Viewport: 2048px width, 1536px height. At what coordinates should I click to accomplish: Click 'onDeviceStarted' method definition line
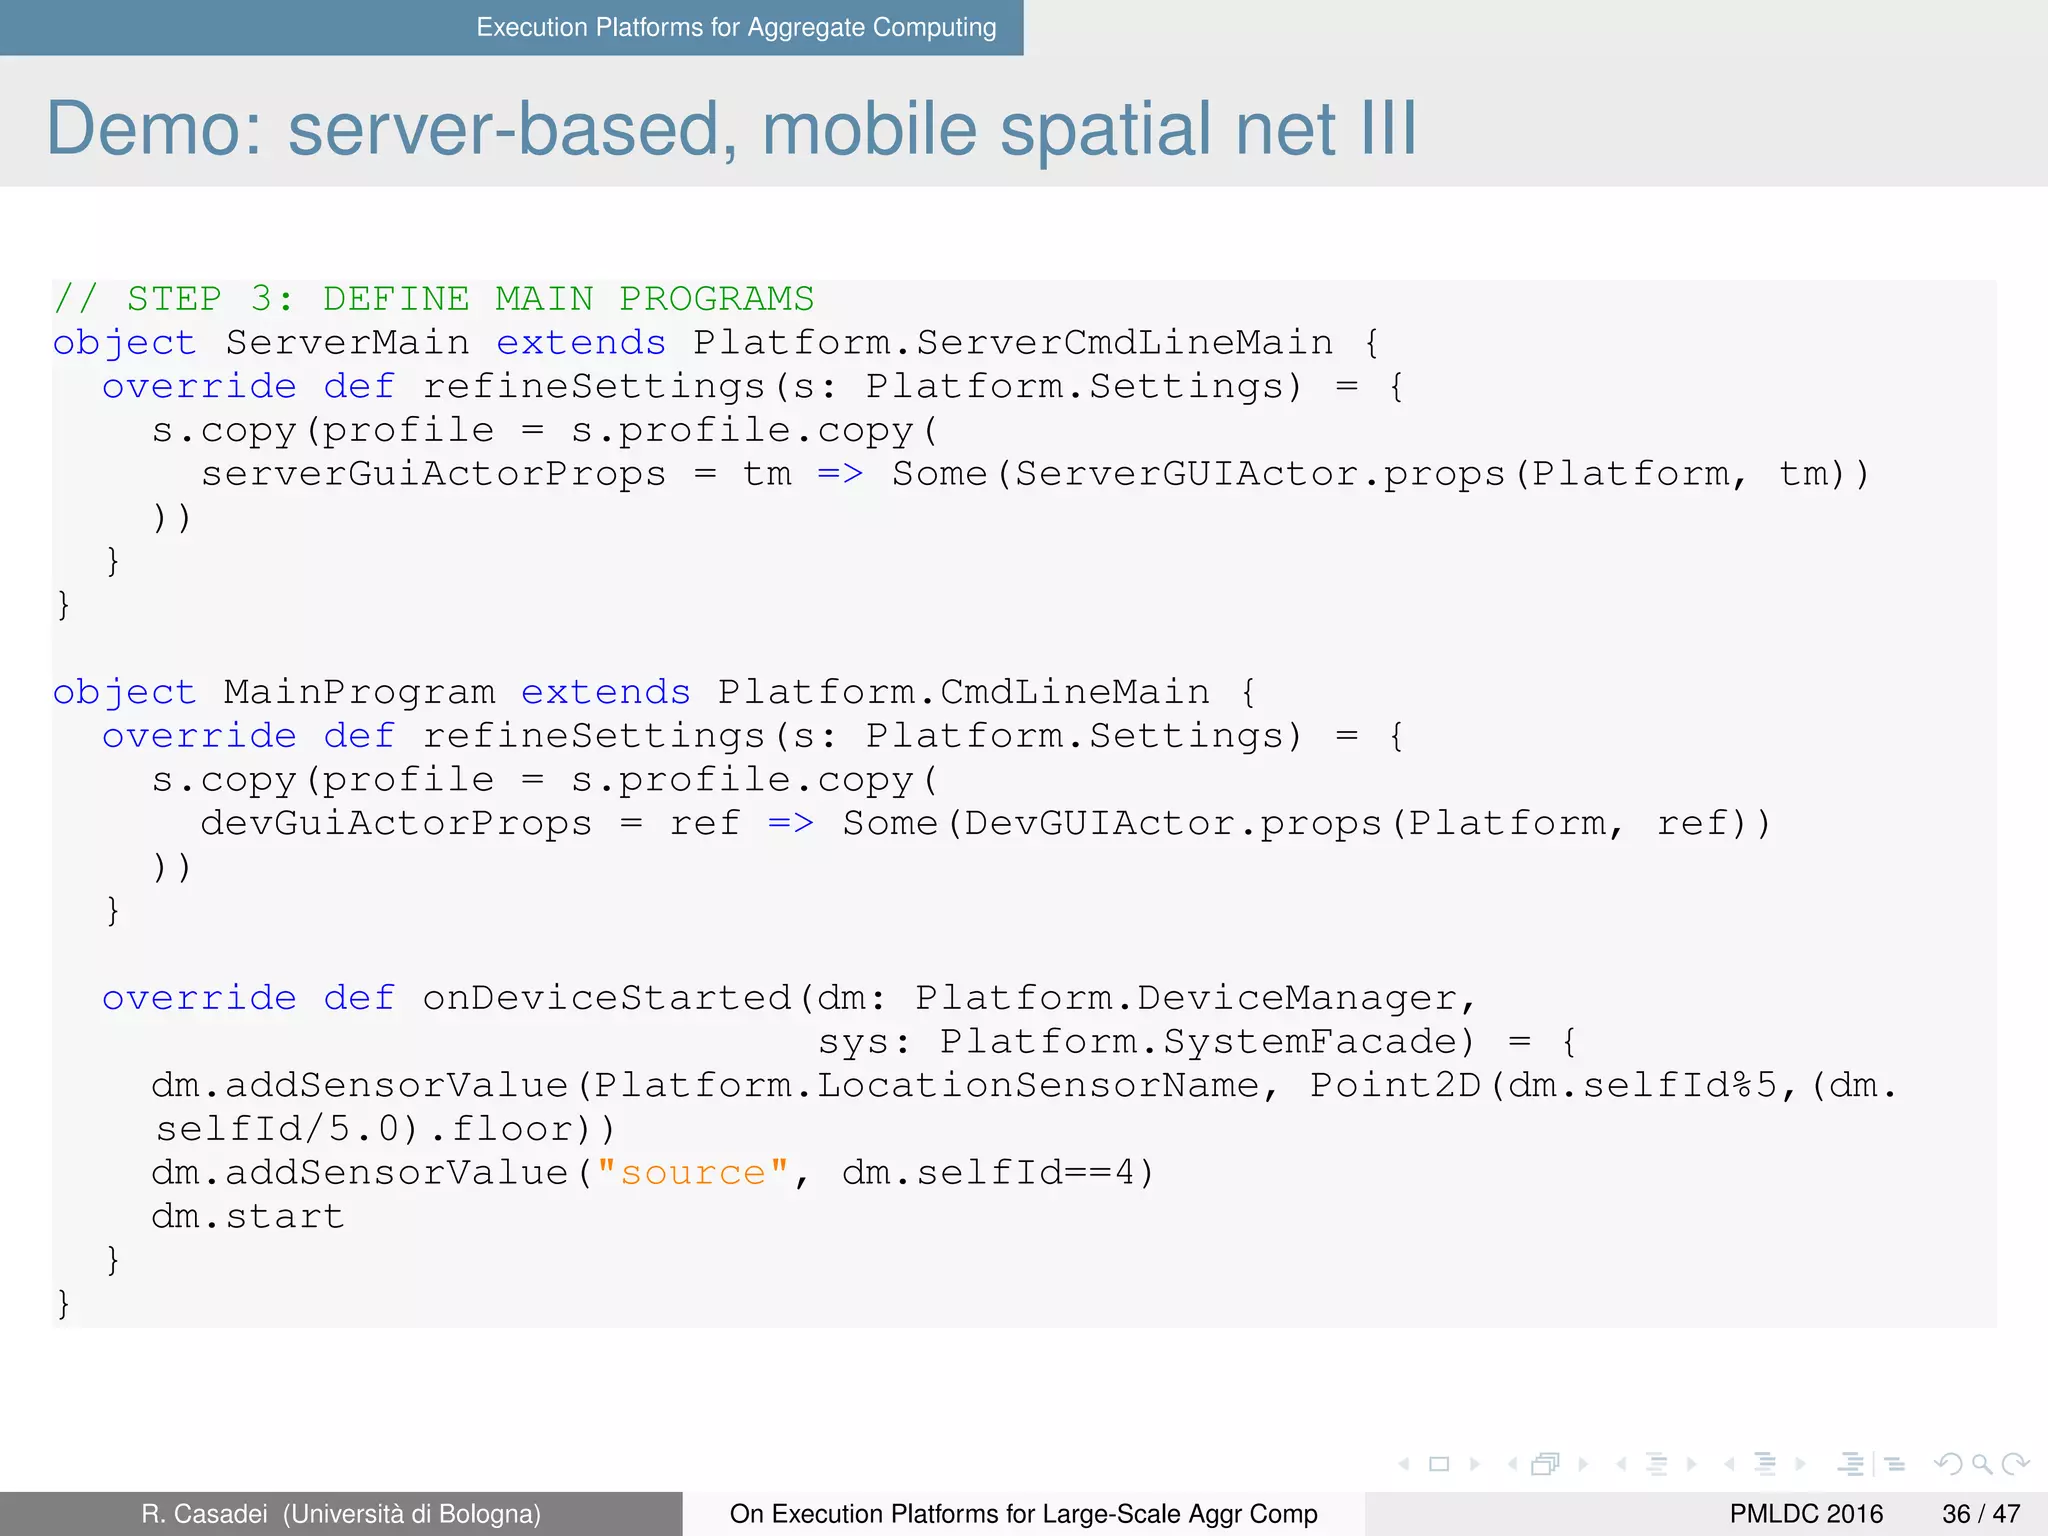(789, 998)
